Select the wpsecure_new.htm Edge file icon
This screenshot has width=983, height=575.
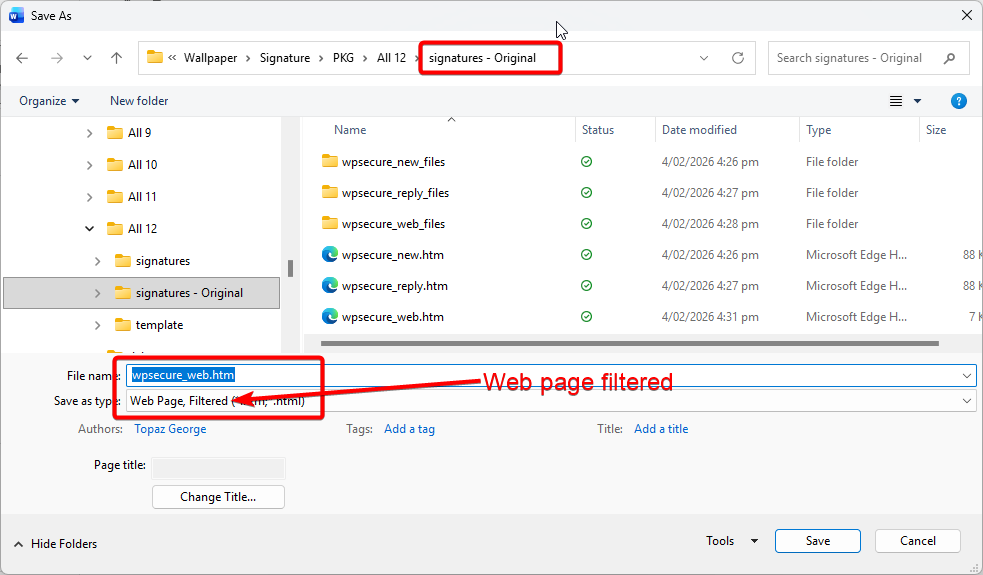coord(330,255)
